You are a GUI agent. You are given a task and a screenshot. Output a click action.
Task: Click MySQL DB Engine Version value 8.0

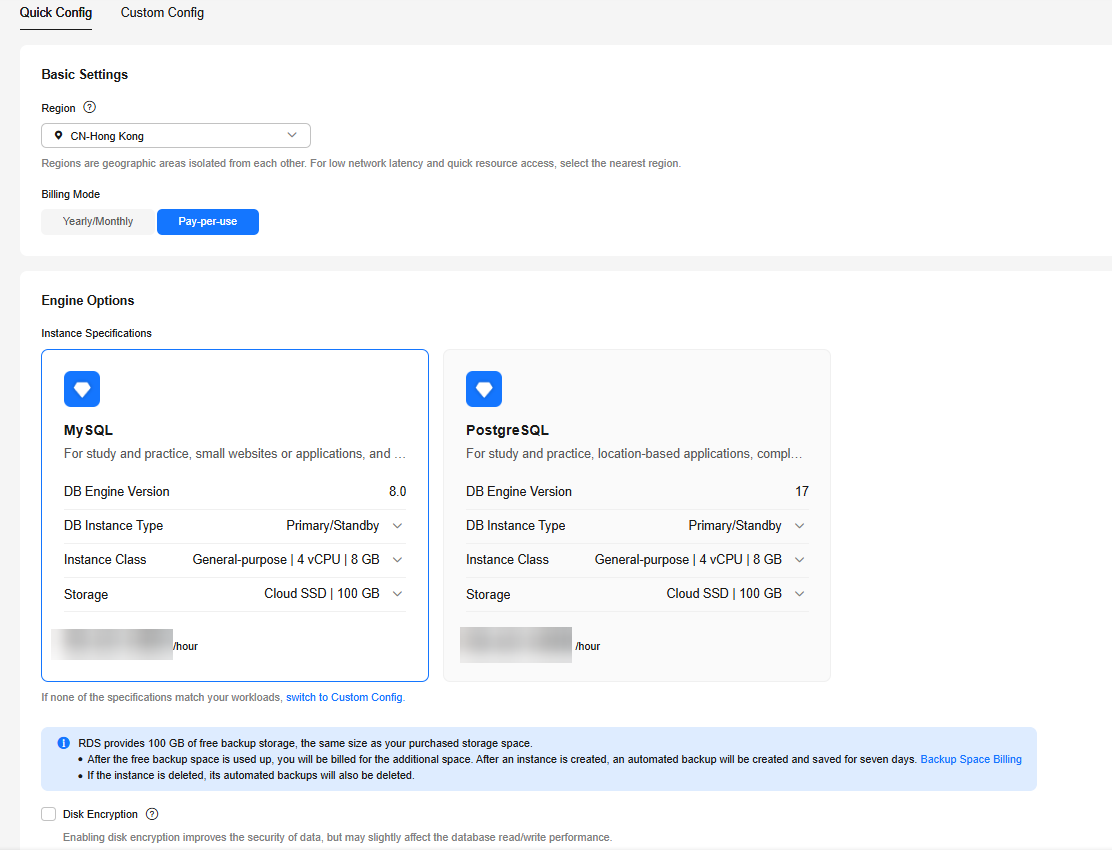pyautogui.click(x=398, y=491)
